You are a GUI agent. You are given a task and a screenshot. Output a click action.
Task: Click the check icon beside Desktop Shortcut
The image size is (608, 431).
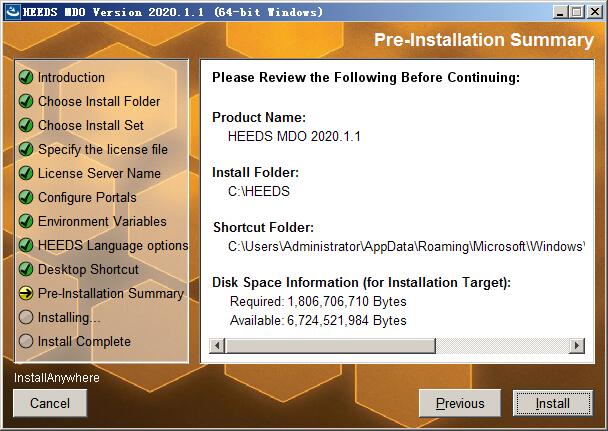(26, 269)
